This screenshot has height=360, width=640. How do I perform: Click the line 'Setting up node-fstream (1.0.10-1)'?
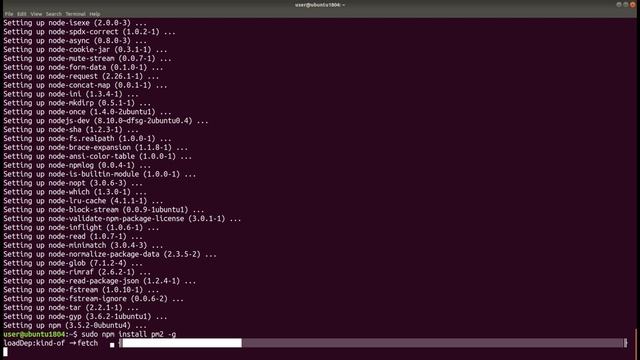[x=81, y=290]
